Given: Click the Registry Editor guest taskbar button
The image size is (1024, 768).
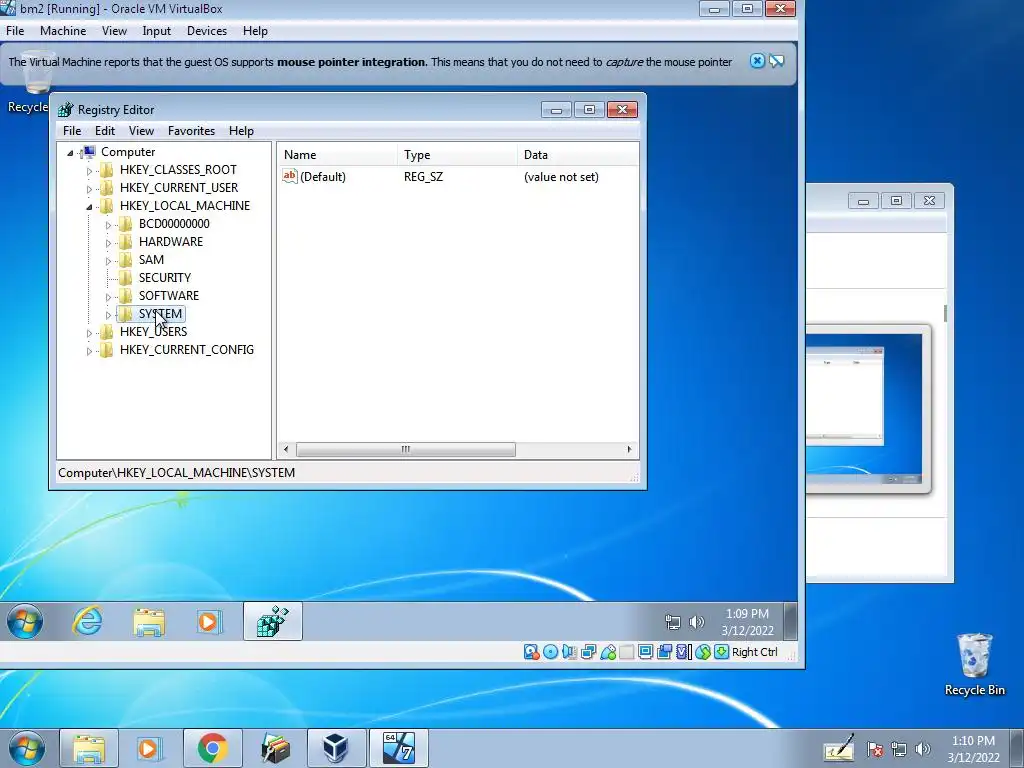Looking at the screenshot, I should (x=273, y=621).
